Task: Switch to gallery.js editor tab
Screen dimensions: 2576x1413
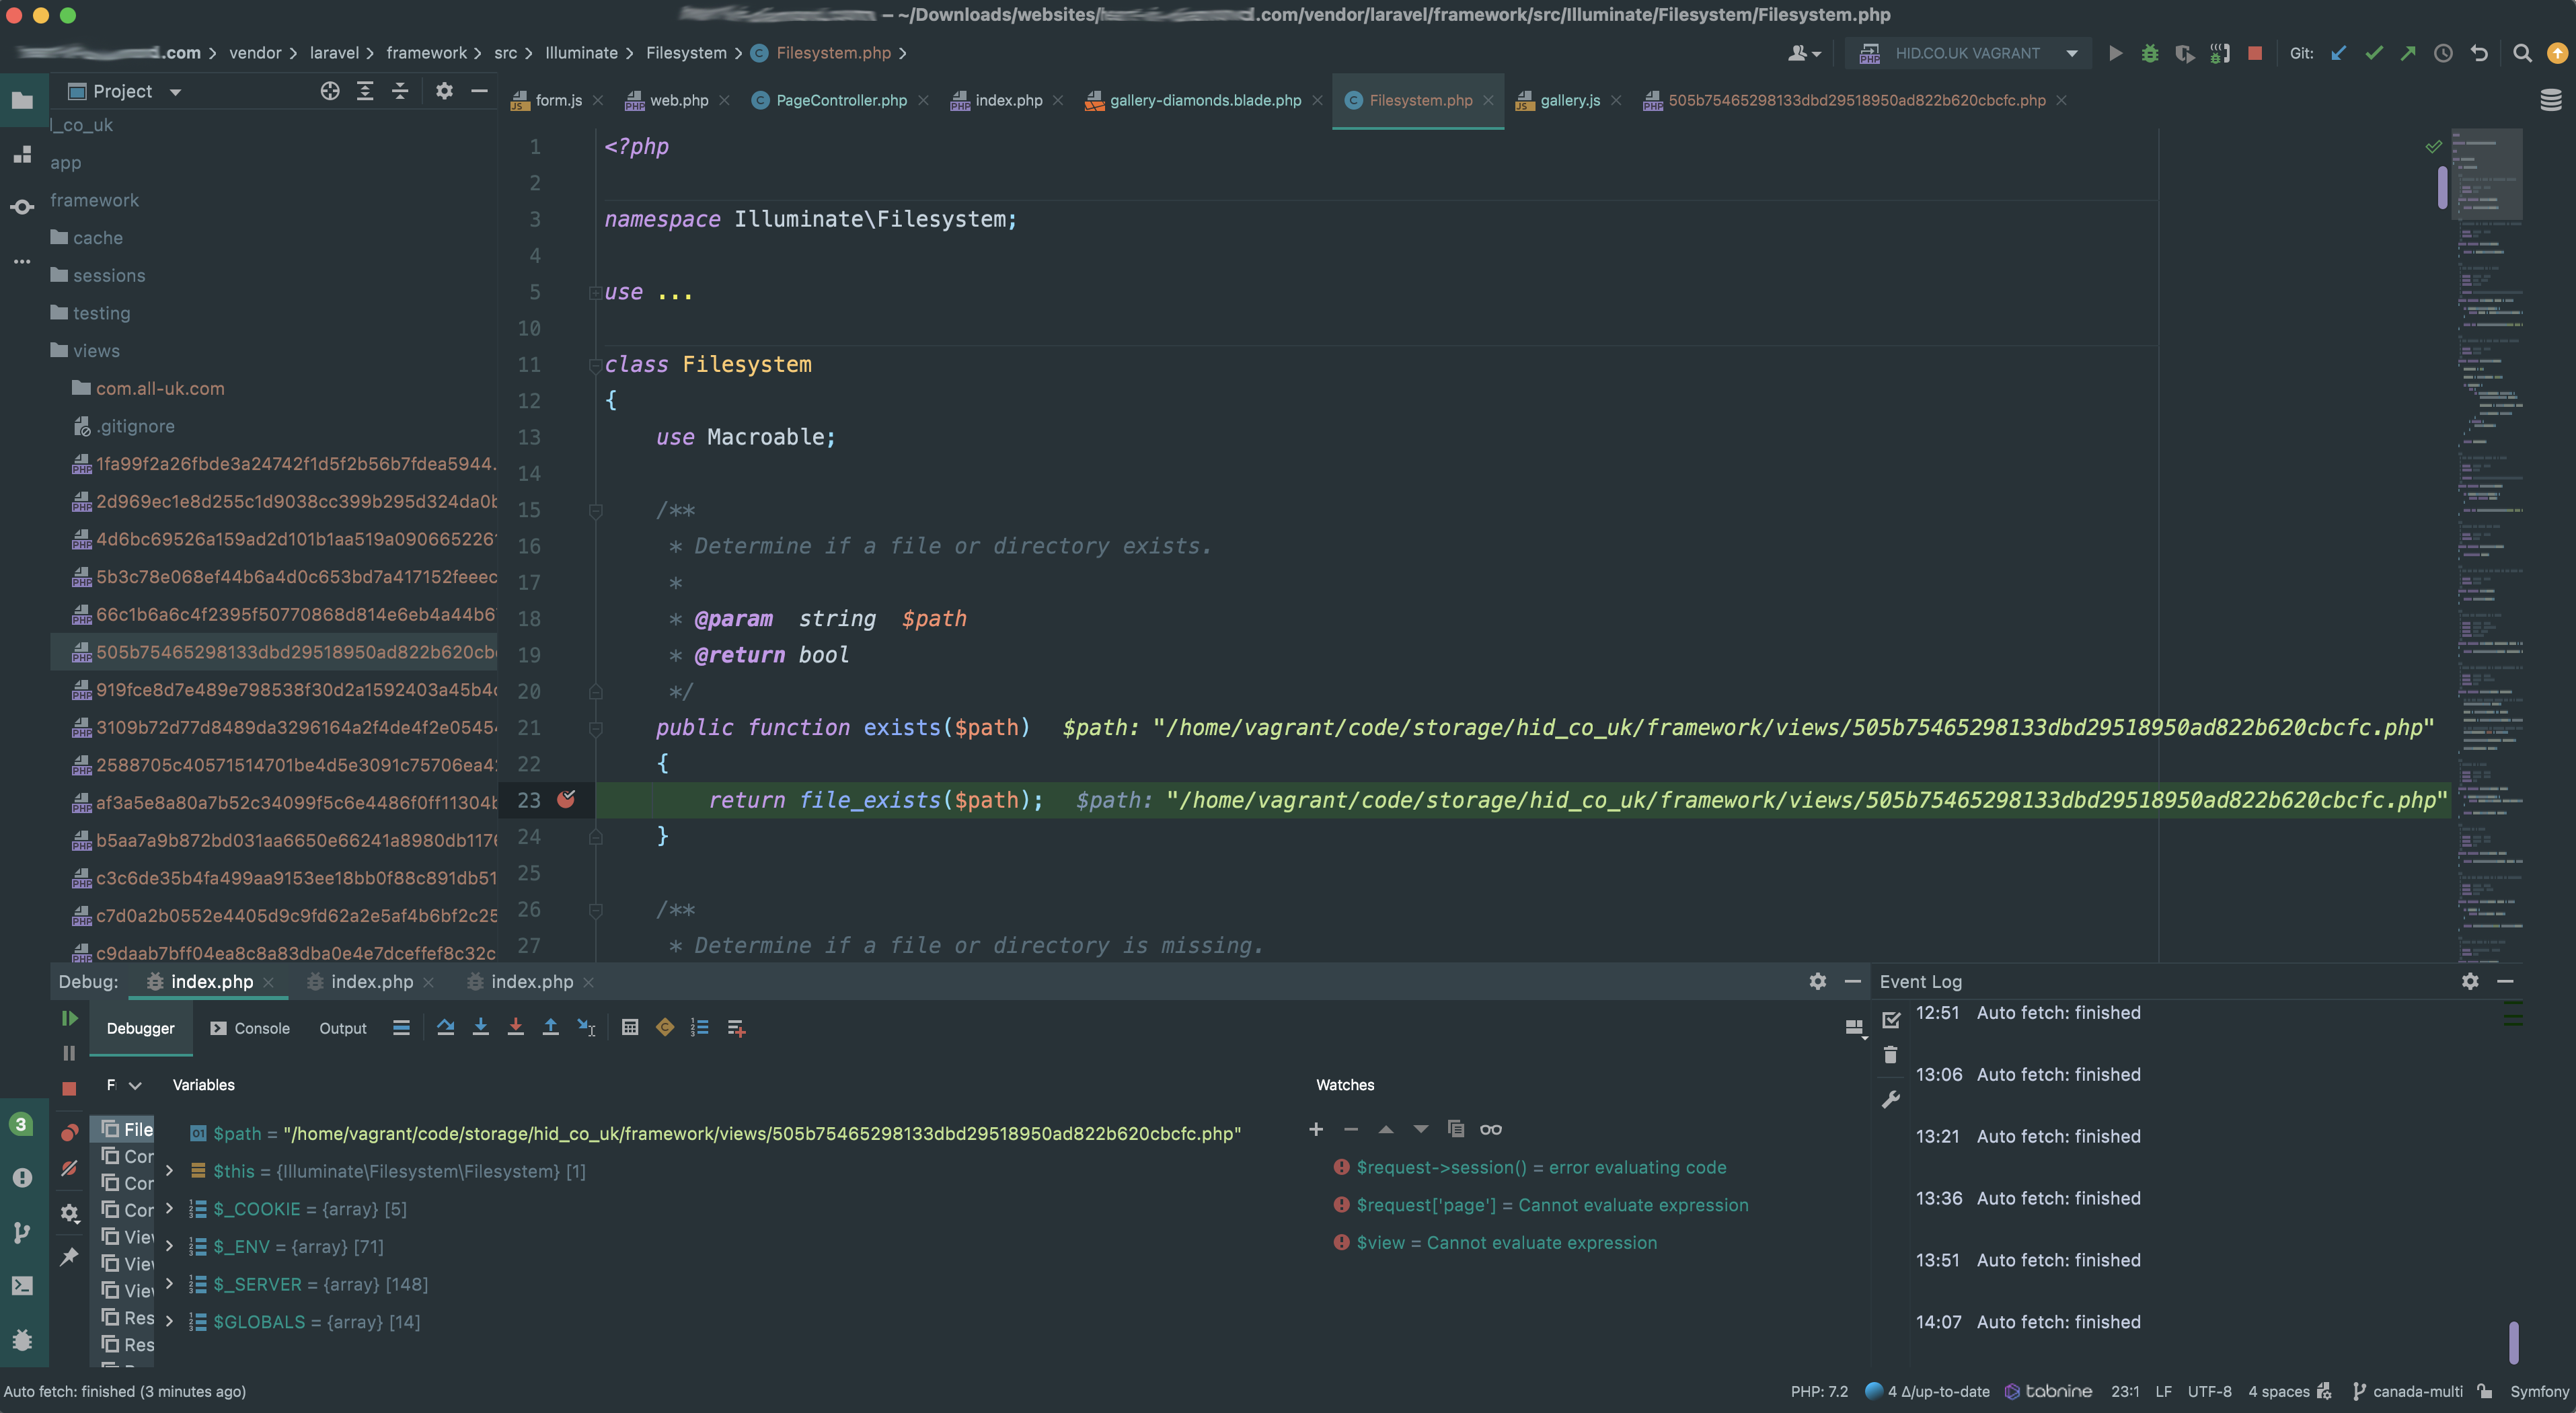Action: pos(1569,100)
